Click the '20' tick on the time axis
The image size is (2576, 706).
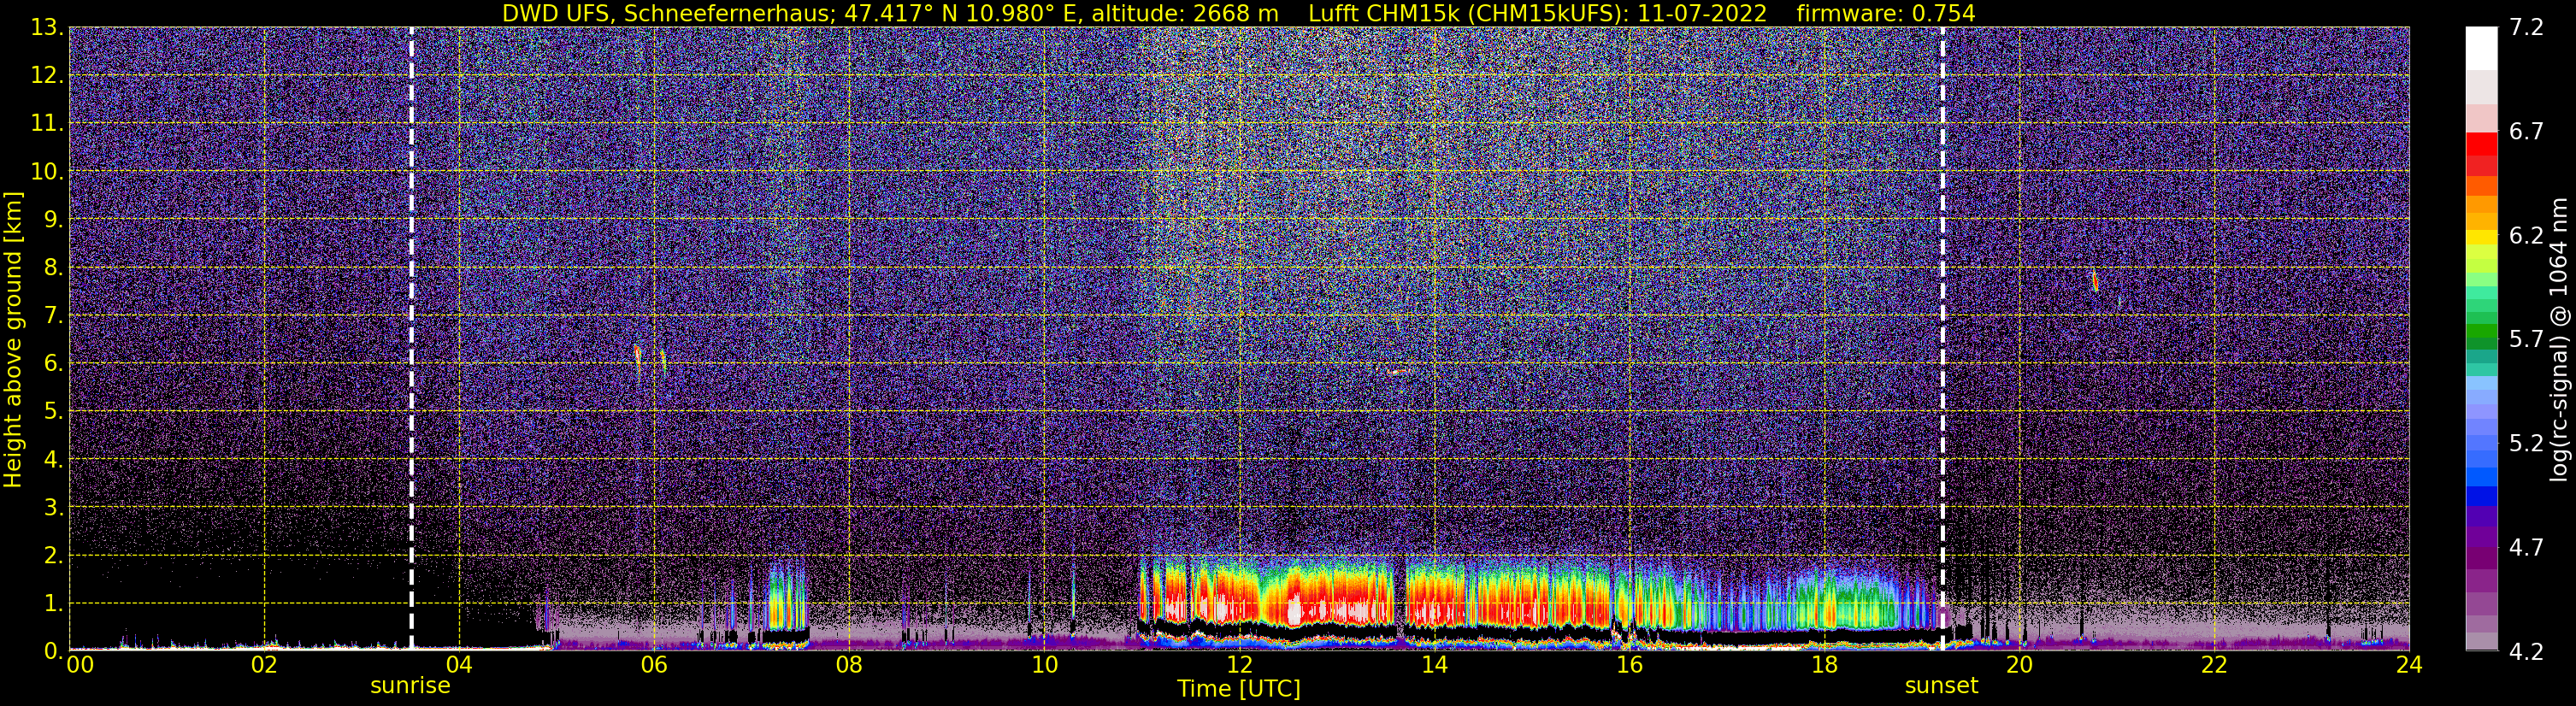pyautogui.click(x=2019, y=665)
